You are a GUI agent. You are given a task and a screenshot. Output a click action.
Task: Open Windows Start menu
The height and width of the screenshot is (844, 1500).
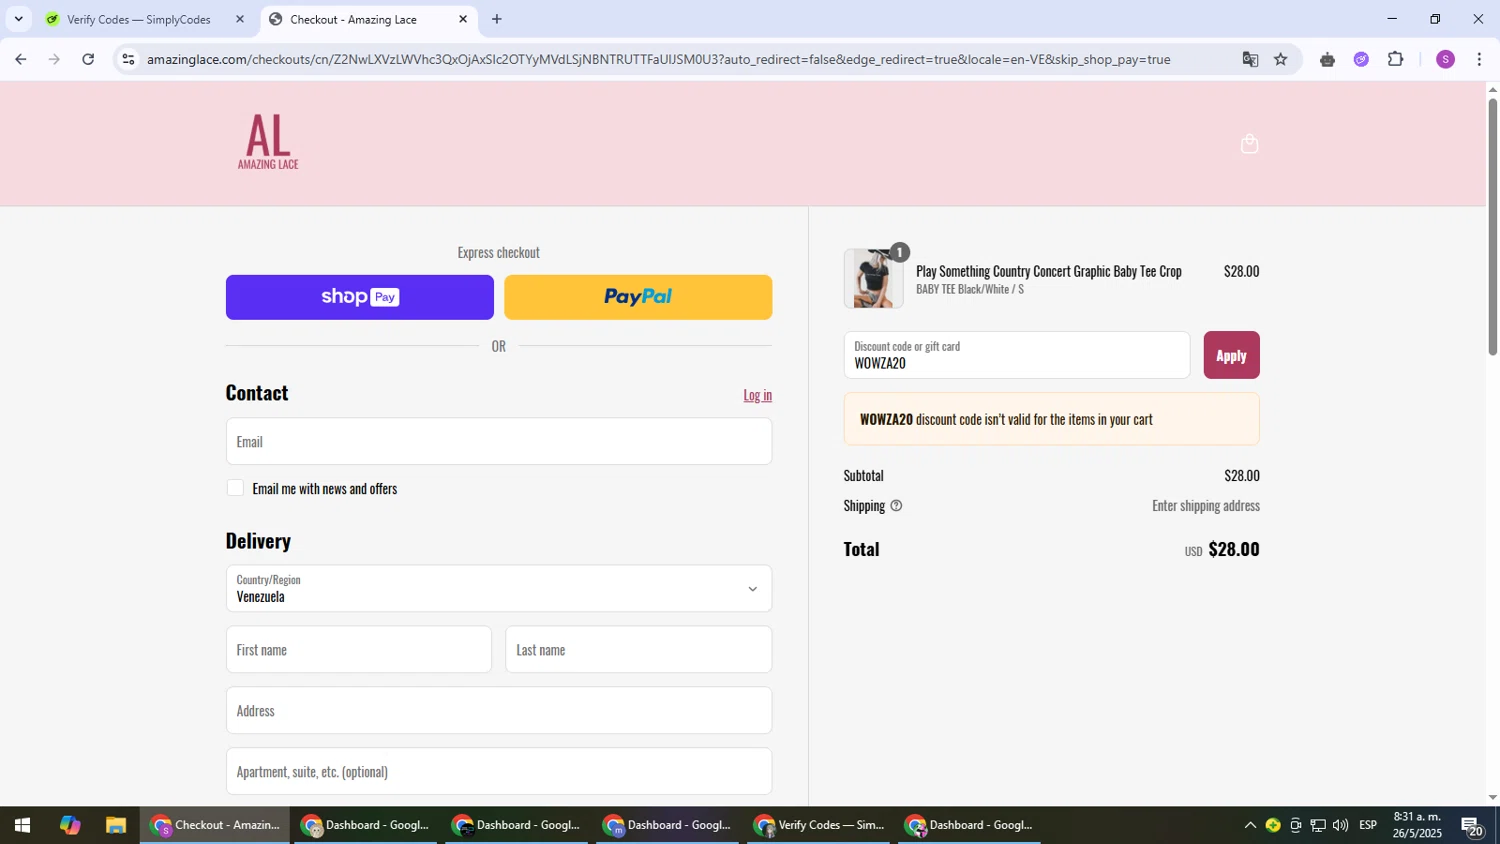pos(21,825)
